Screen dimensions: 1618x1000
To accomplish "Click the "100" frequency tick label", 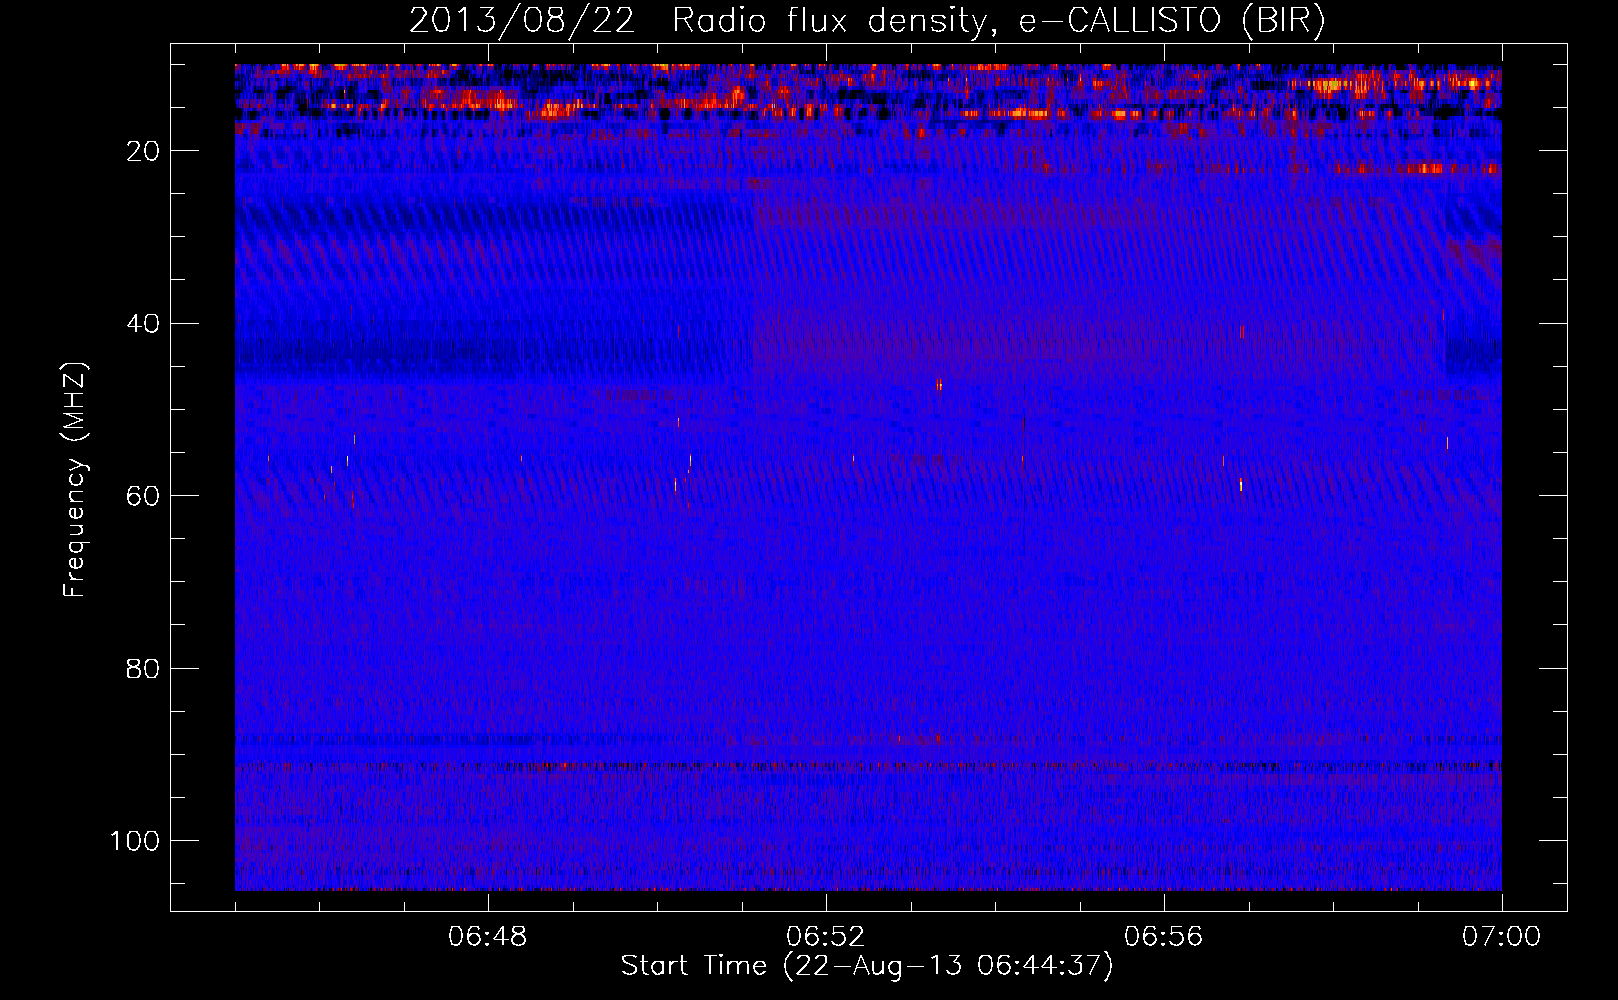I will (x=137, y=841).
